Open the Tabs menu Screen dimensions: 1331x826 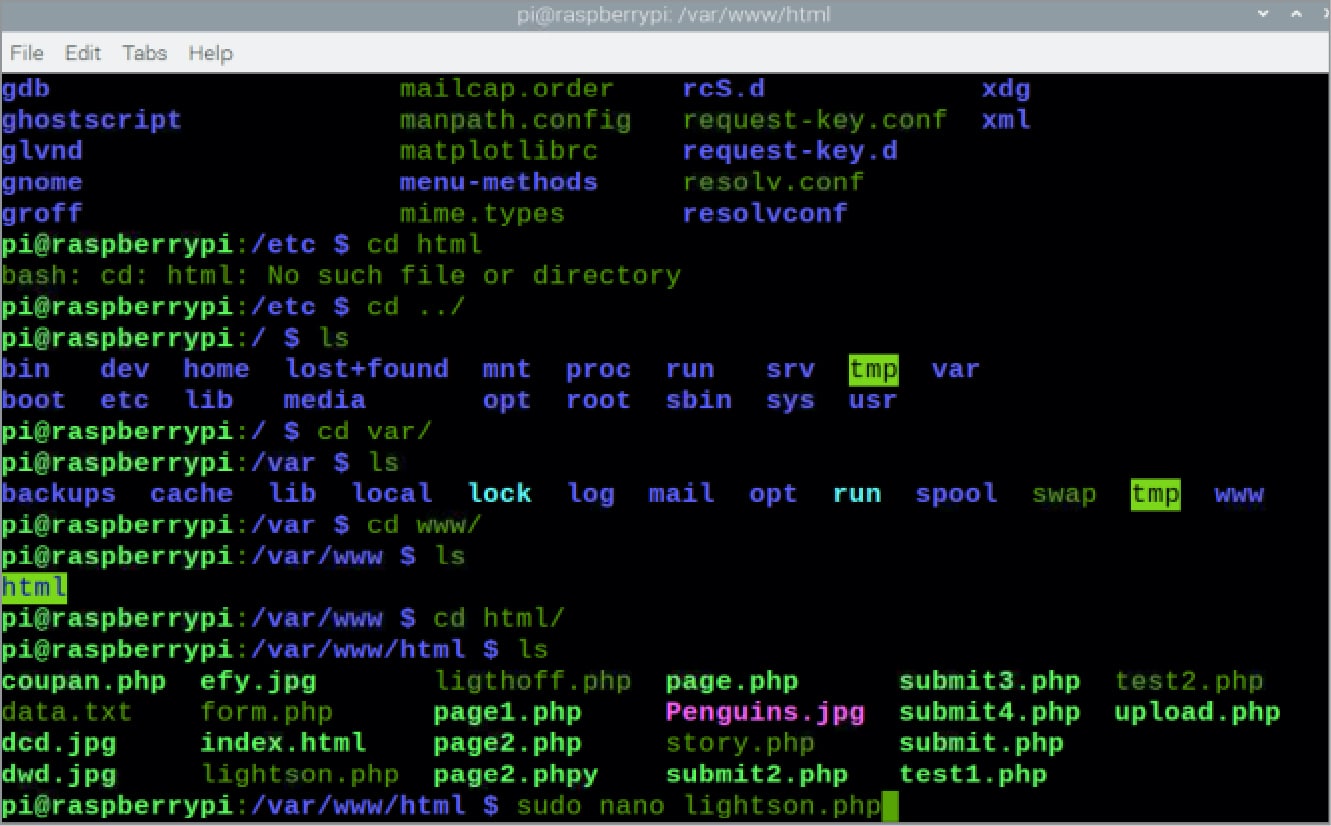point(145,53)
